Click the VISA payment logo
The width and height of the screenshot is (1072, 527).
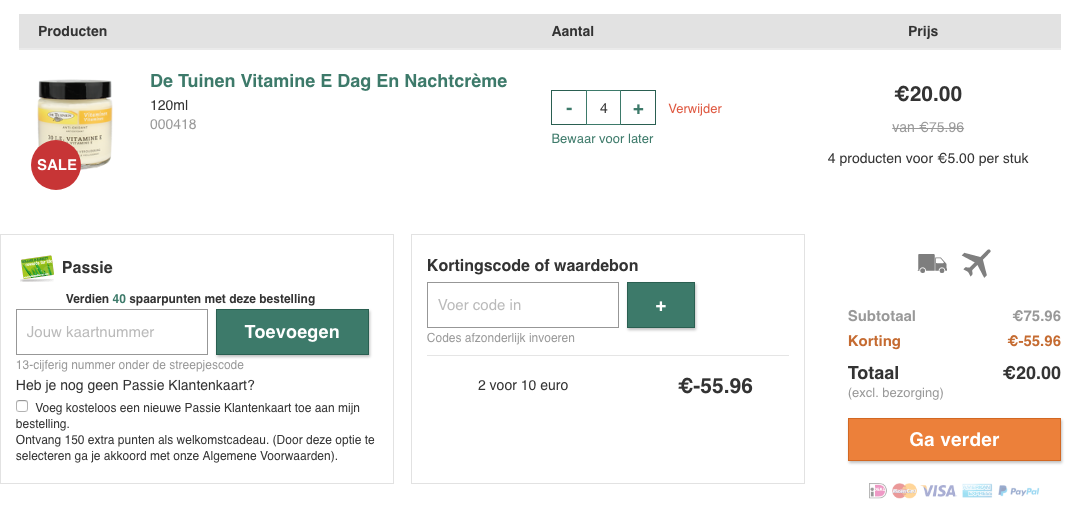pyautogui.click(x=939, y=490)
